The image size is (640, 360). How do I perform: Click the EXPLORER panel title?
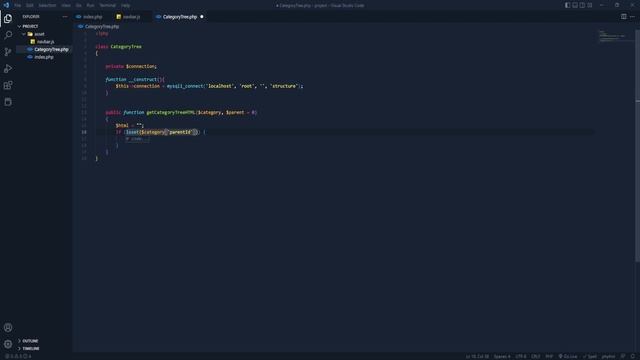point(31,17)
